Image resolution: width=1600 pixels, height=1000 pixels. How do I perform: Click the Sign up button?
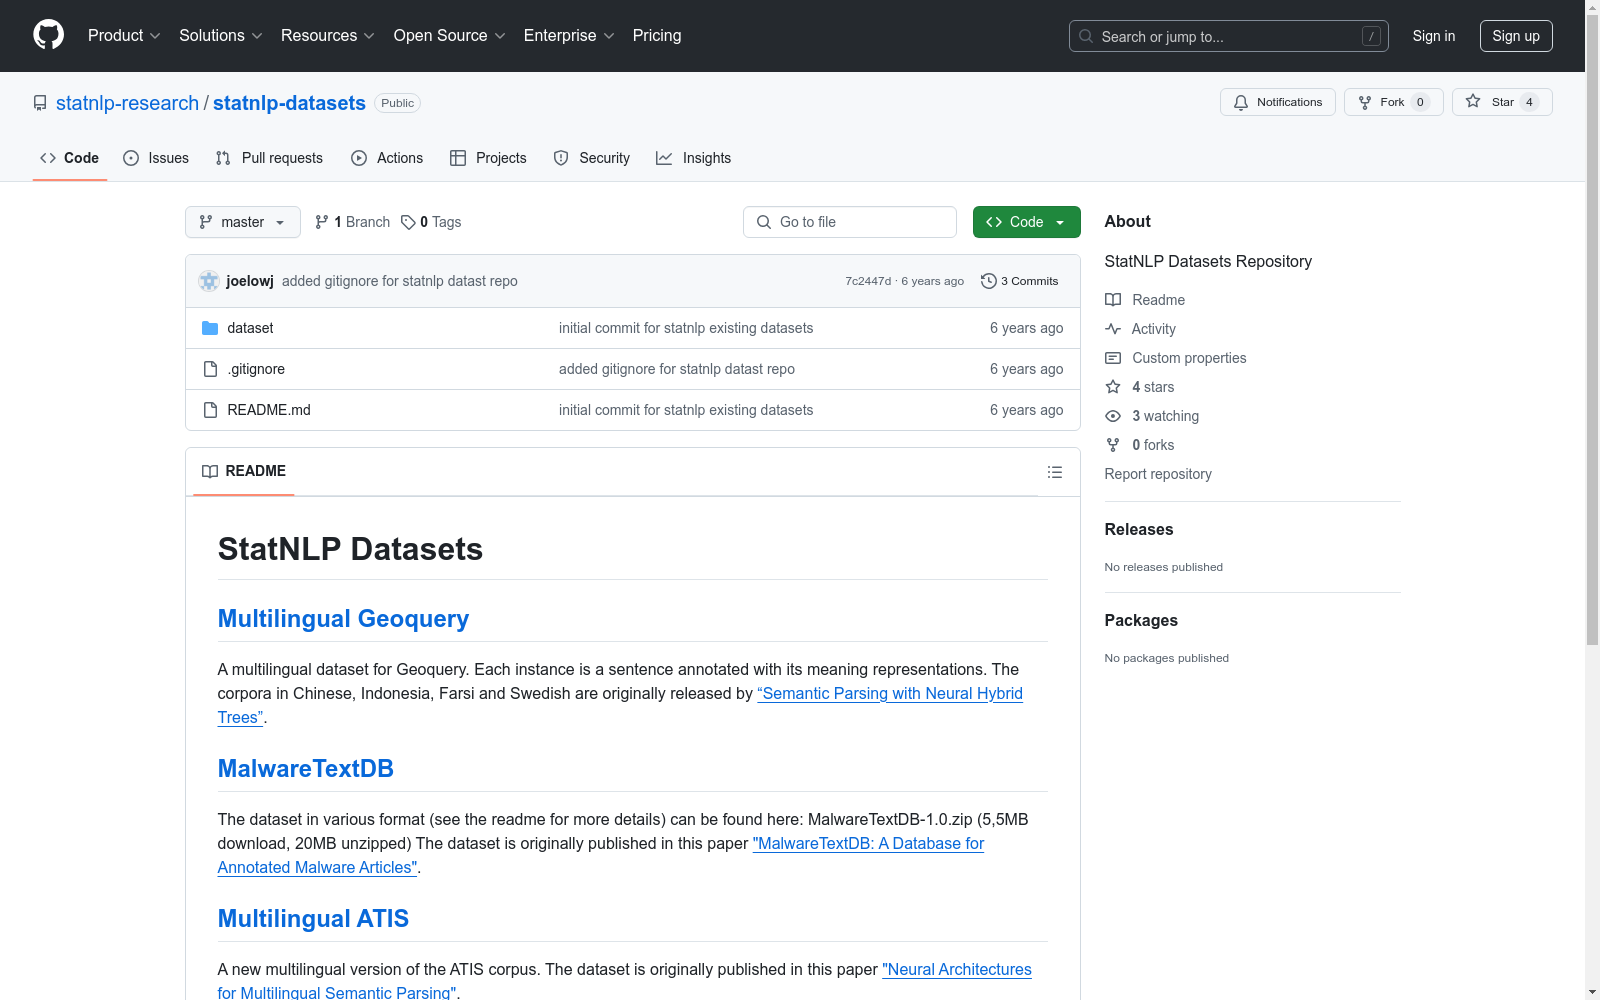1516,36
